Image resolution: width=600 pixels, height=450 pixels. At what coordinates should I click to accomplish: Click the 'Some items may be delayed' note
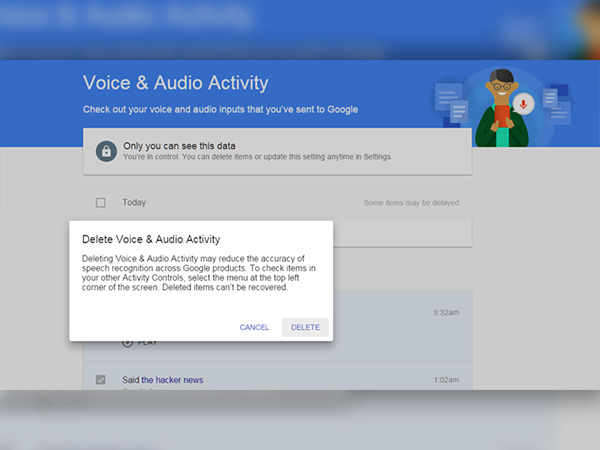click(x=411, y=203)
